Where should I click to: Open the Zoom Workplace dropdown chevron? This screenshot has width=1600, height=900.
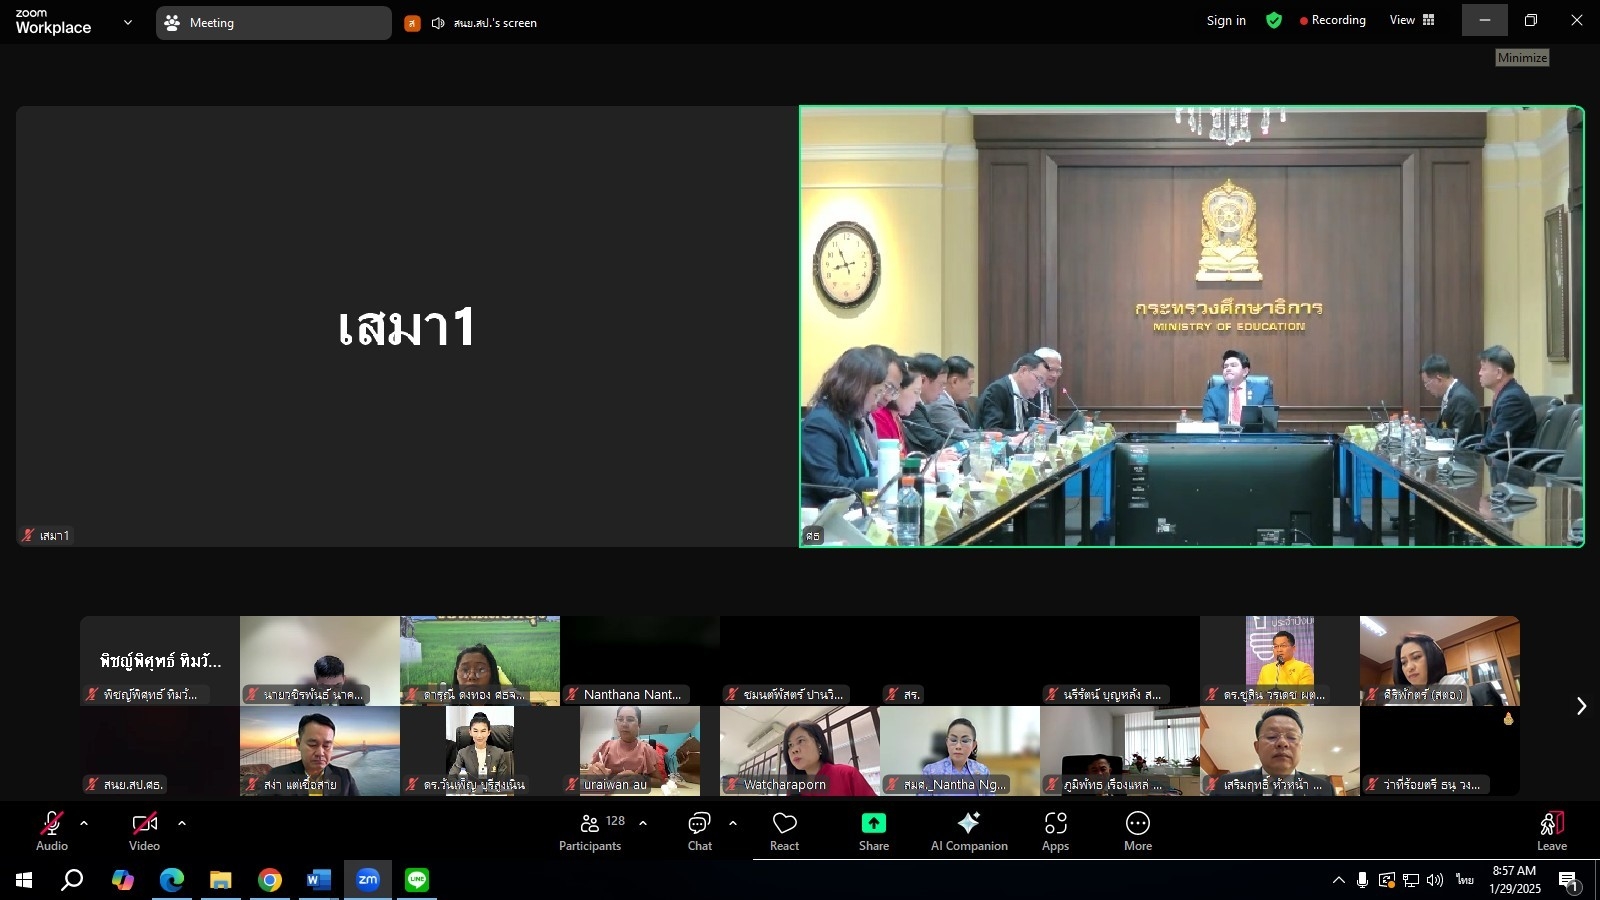click(127, 22)
